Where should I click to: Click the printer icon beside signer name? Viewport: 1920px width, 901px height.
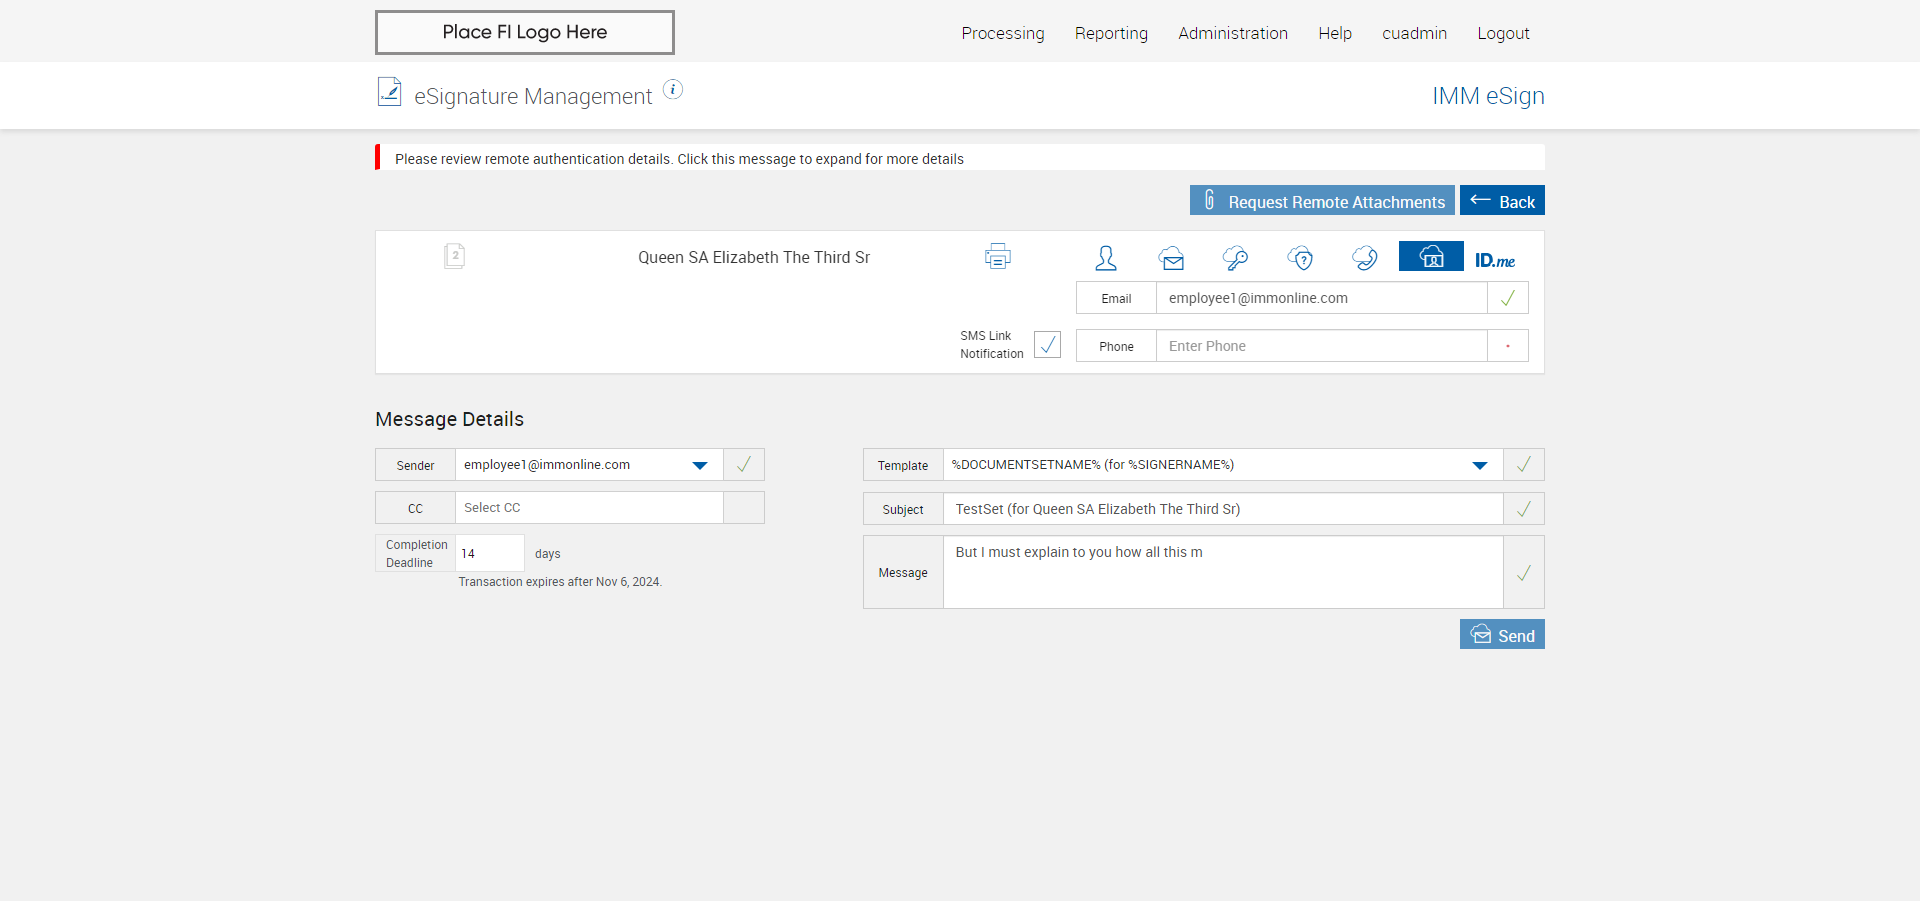click(997, 257)
